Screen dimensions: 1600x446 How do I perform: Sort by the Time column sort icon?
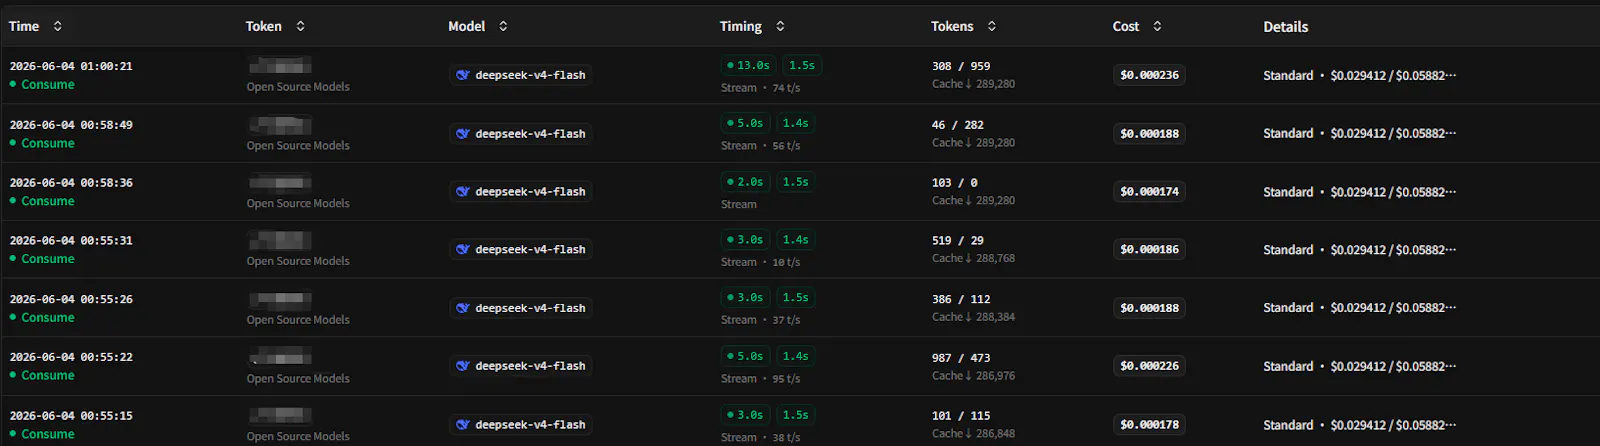coord(57,26)
